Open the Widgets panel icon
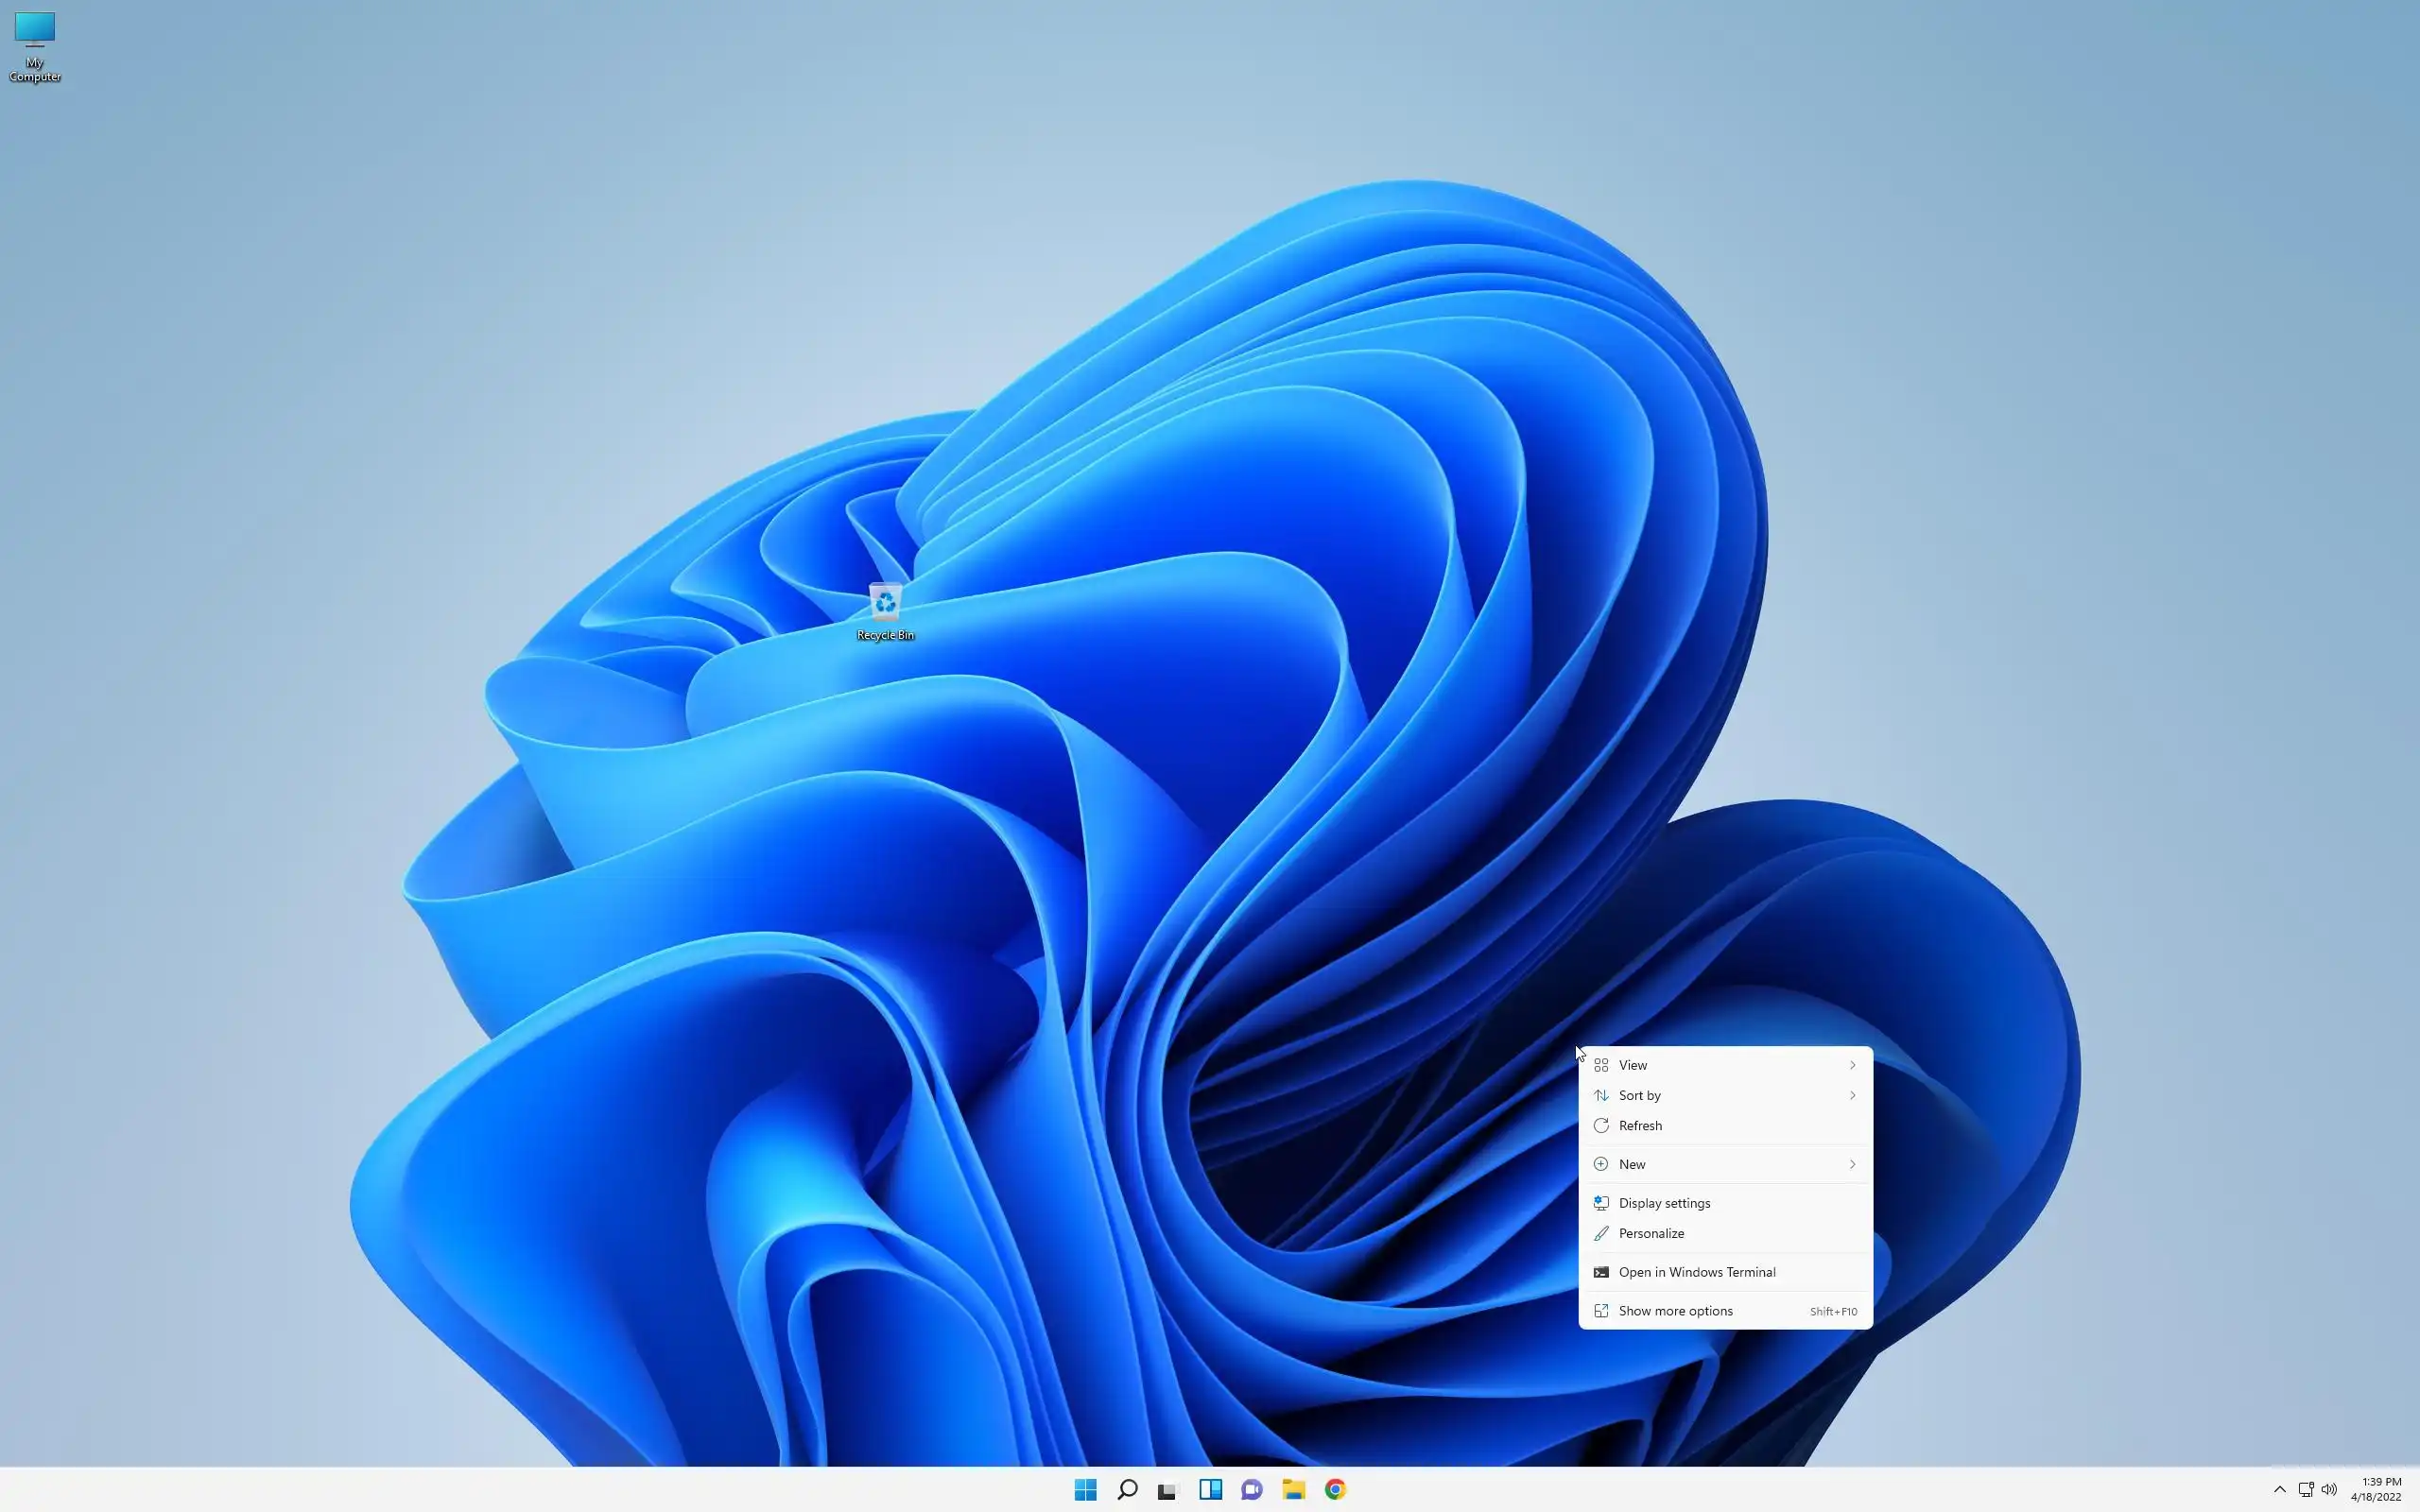 click(x=1210, y=1489)
